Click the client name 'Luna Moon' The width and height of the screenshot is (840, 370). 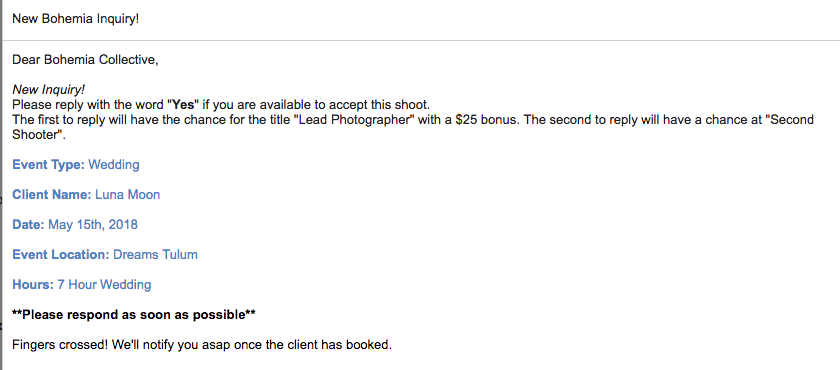pyautogui.click(x=128, y=195)
